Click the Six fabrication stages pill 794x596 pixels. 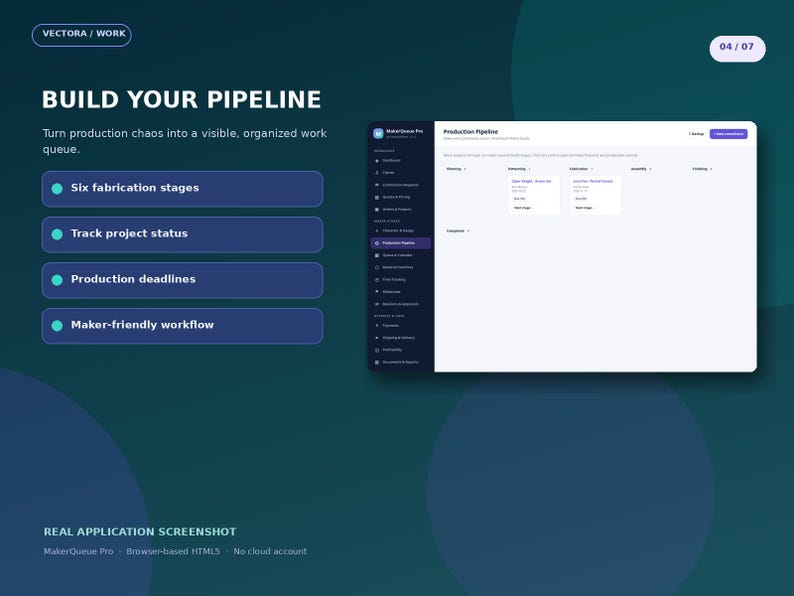[182, 189]
